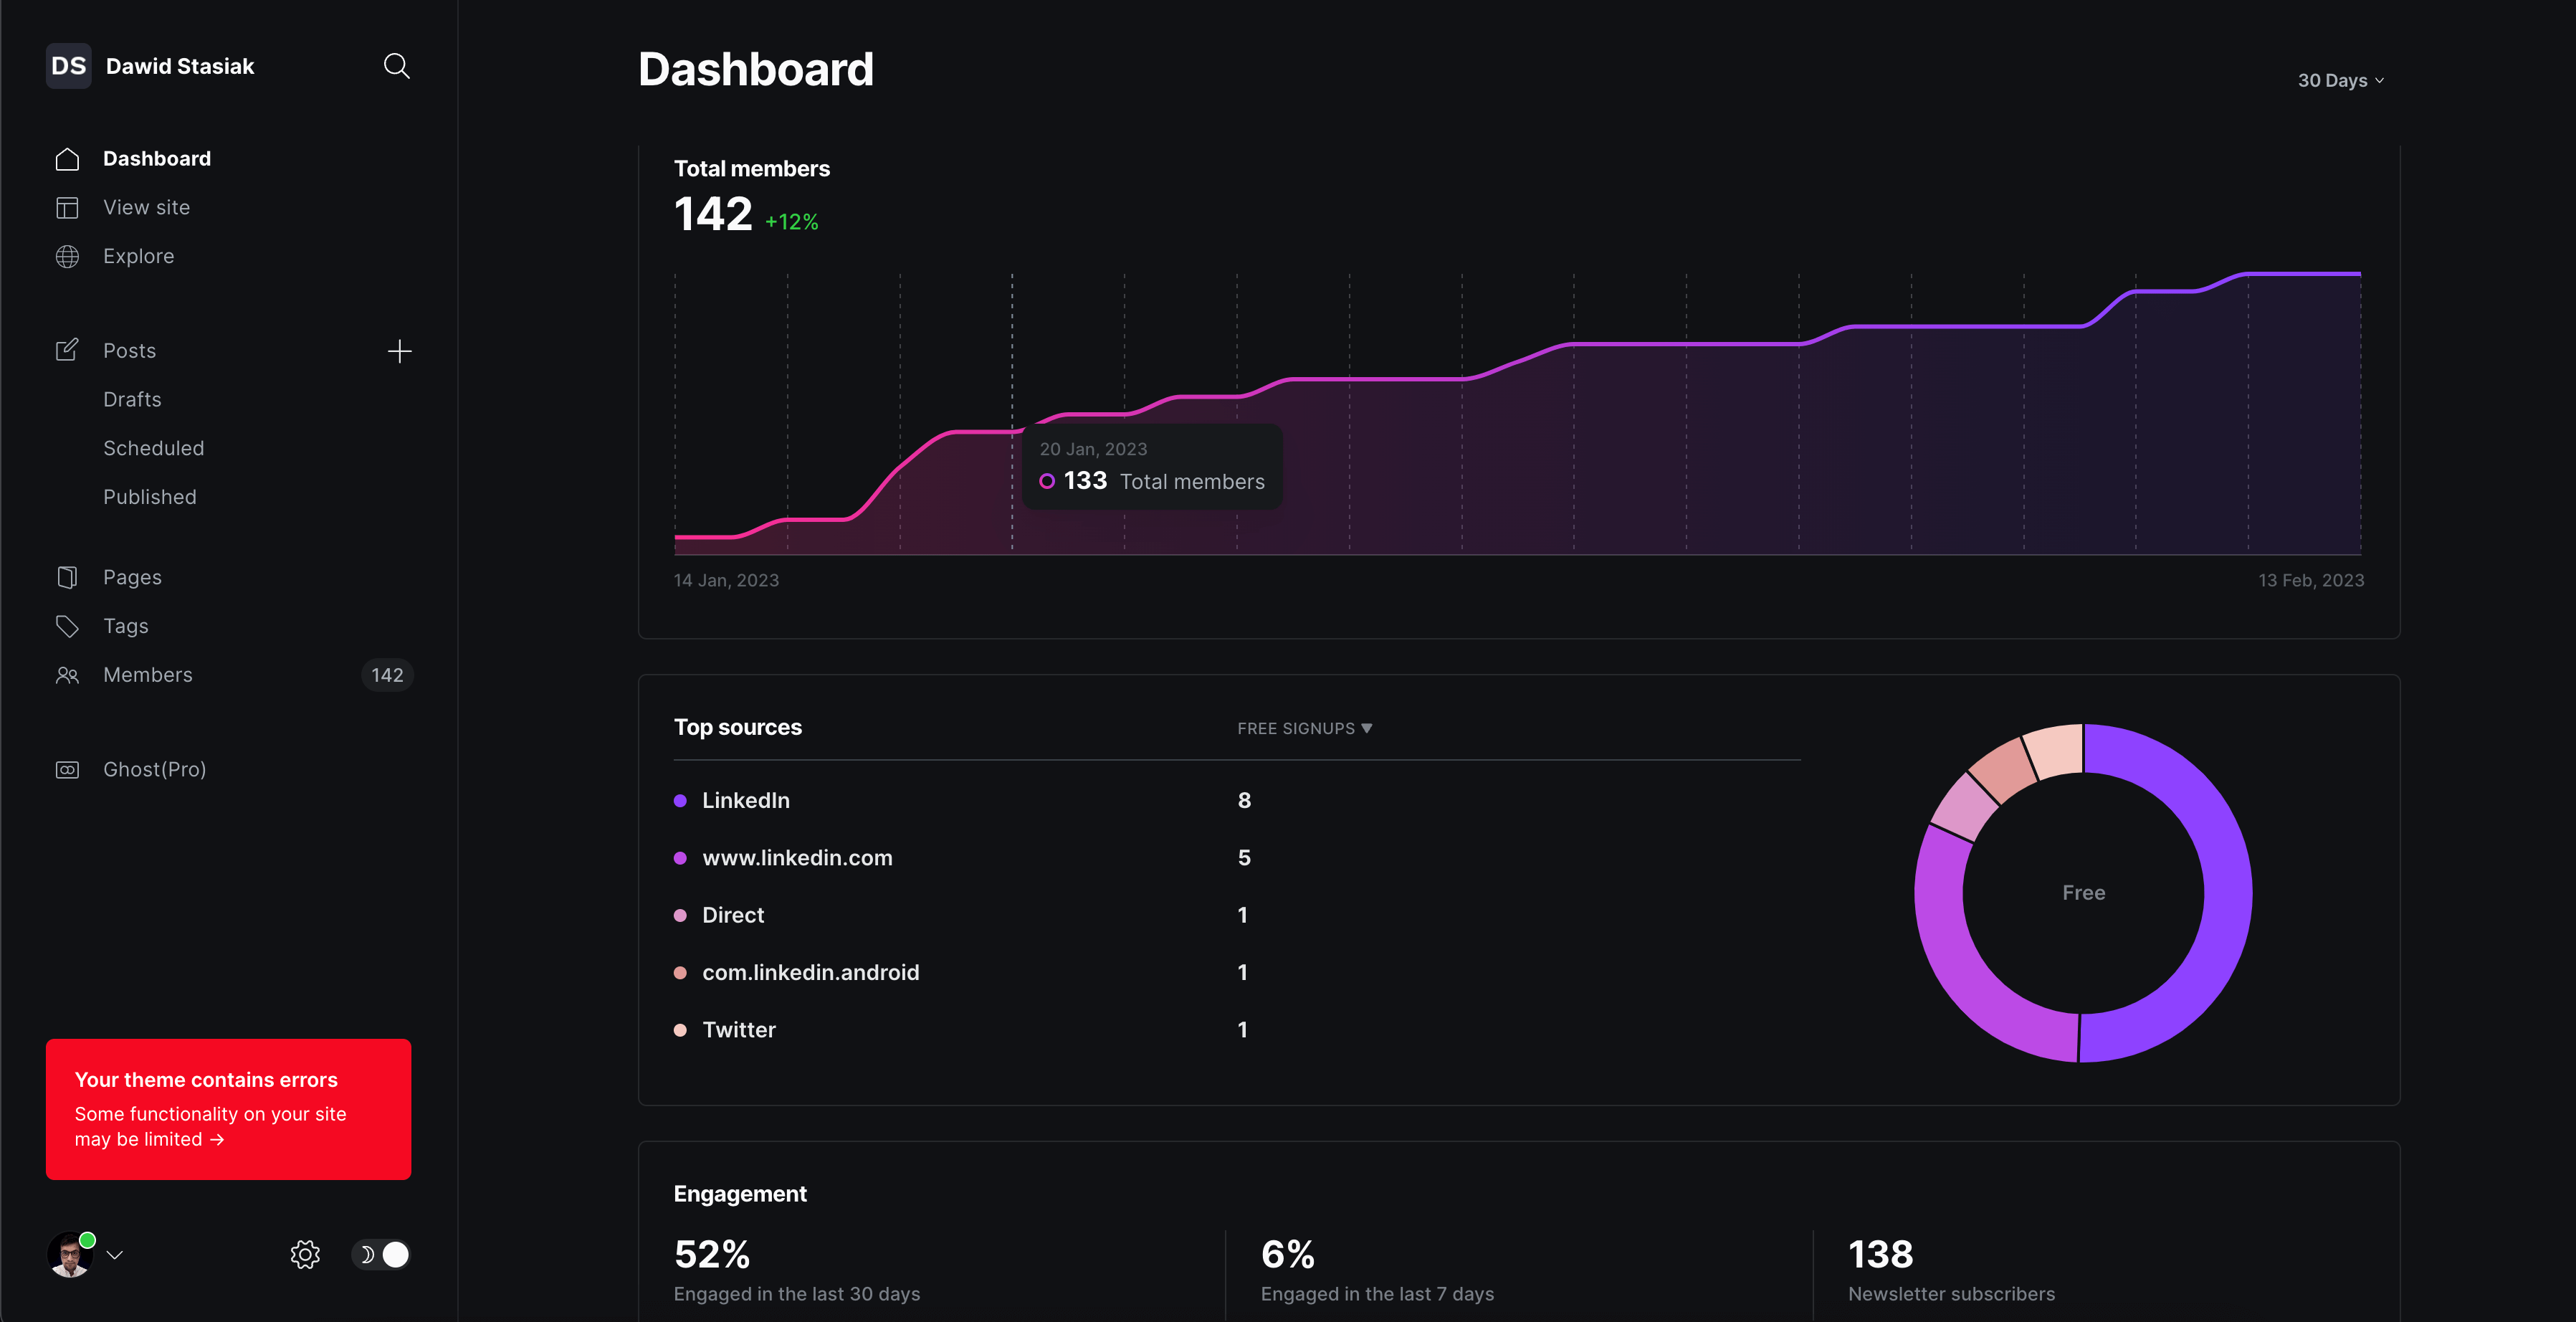2576x1322 pixels.
Task: Click the Ghost(Pro) billing icon
Action: pos(67,769)
